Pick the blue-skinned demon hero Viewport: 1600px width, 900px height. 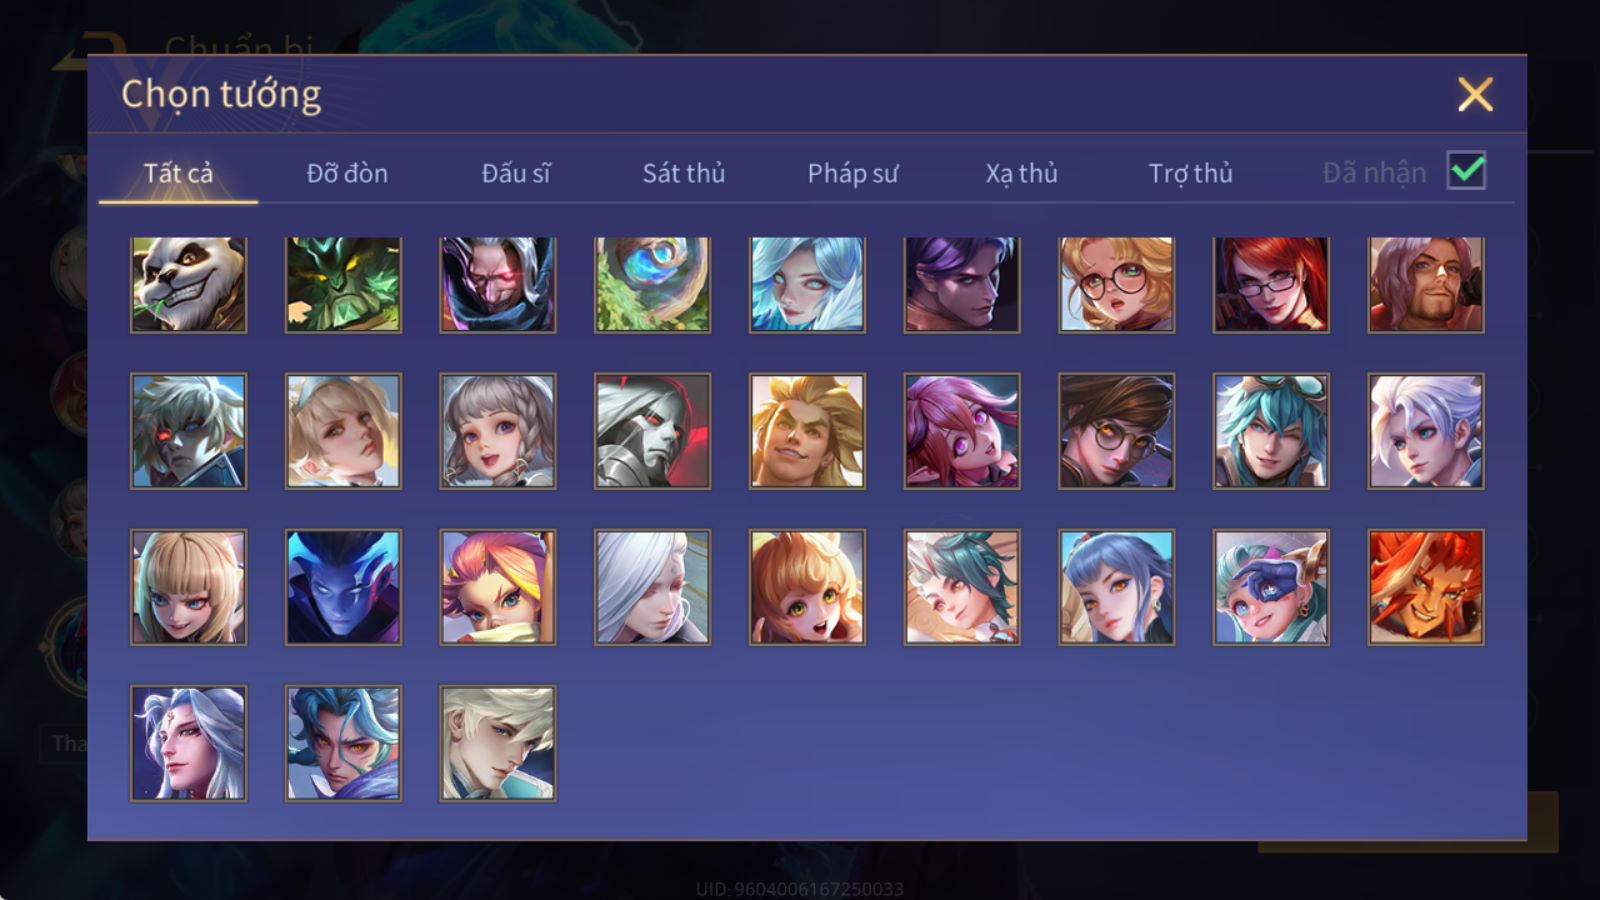(343, 587)
